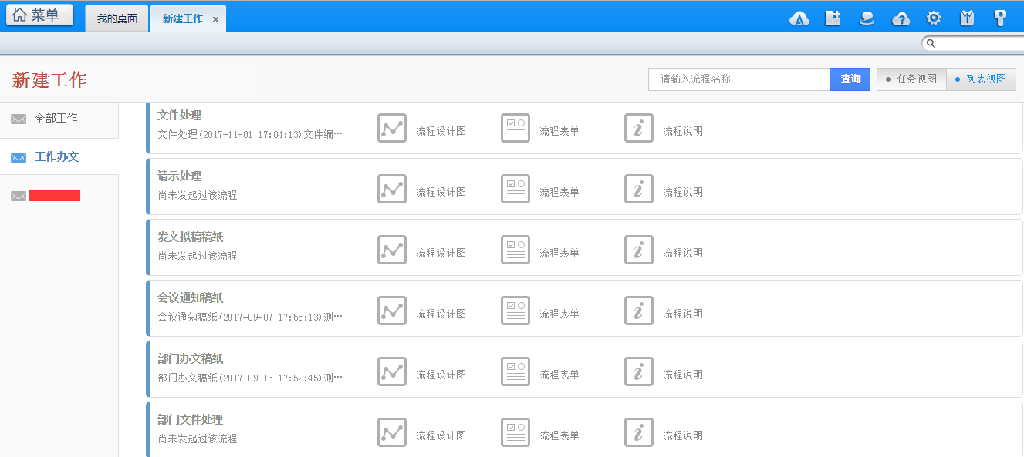Open 流程设计图 icon for 文件处理
This screenshot has height=457, width=1024.
[391, 128]
